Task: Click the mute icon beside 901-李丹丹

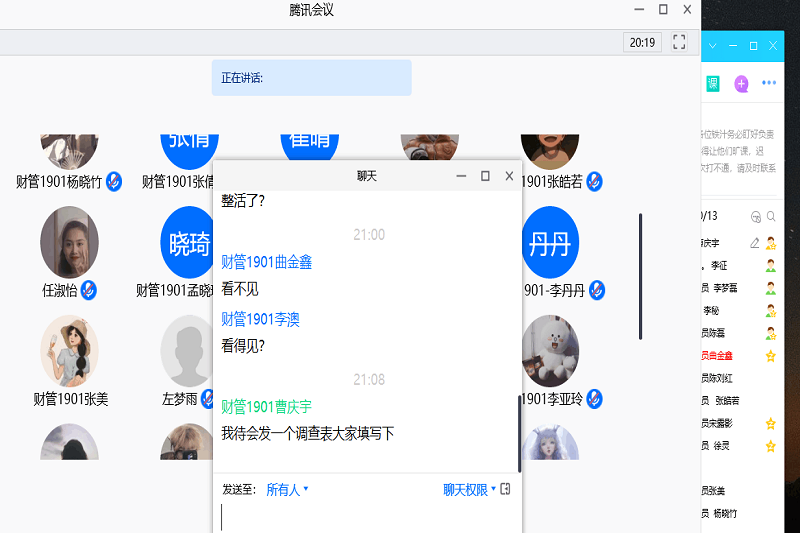Action: [x=596, y=290]
